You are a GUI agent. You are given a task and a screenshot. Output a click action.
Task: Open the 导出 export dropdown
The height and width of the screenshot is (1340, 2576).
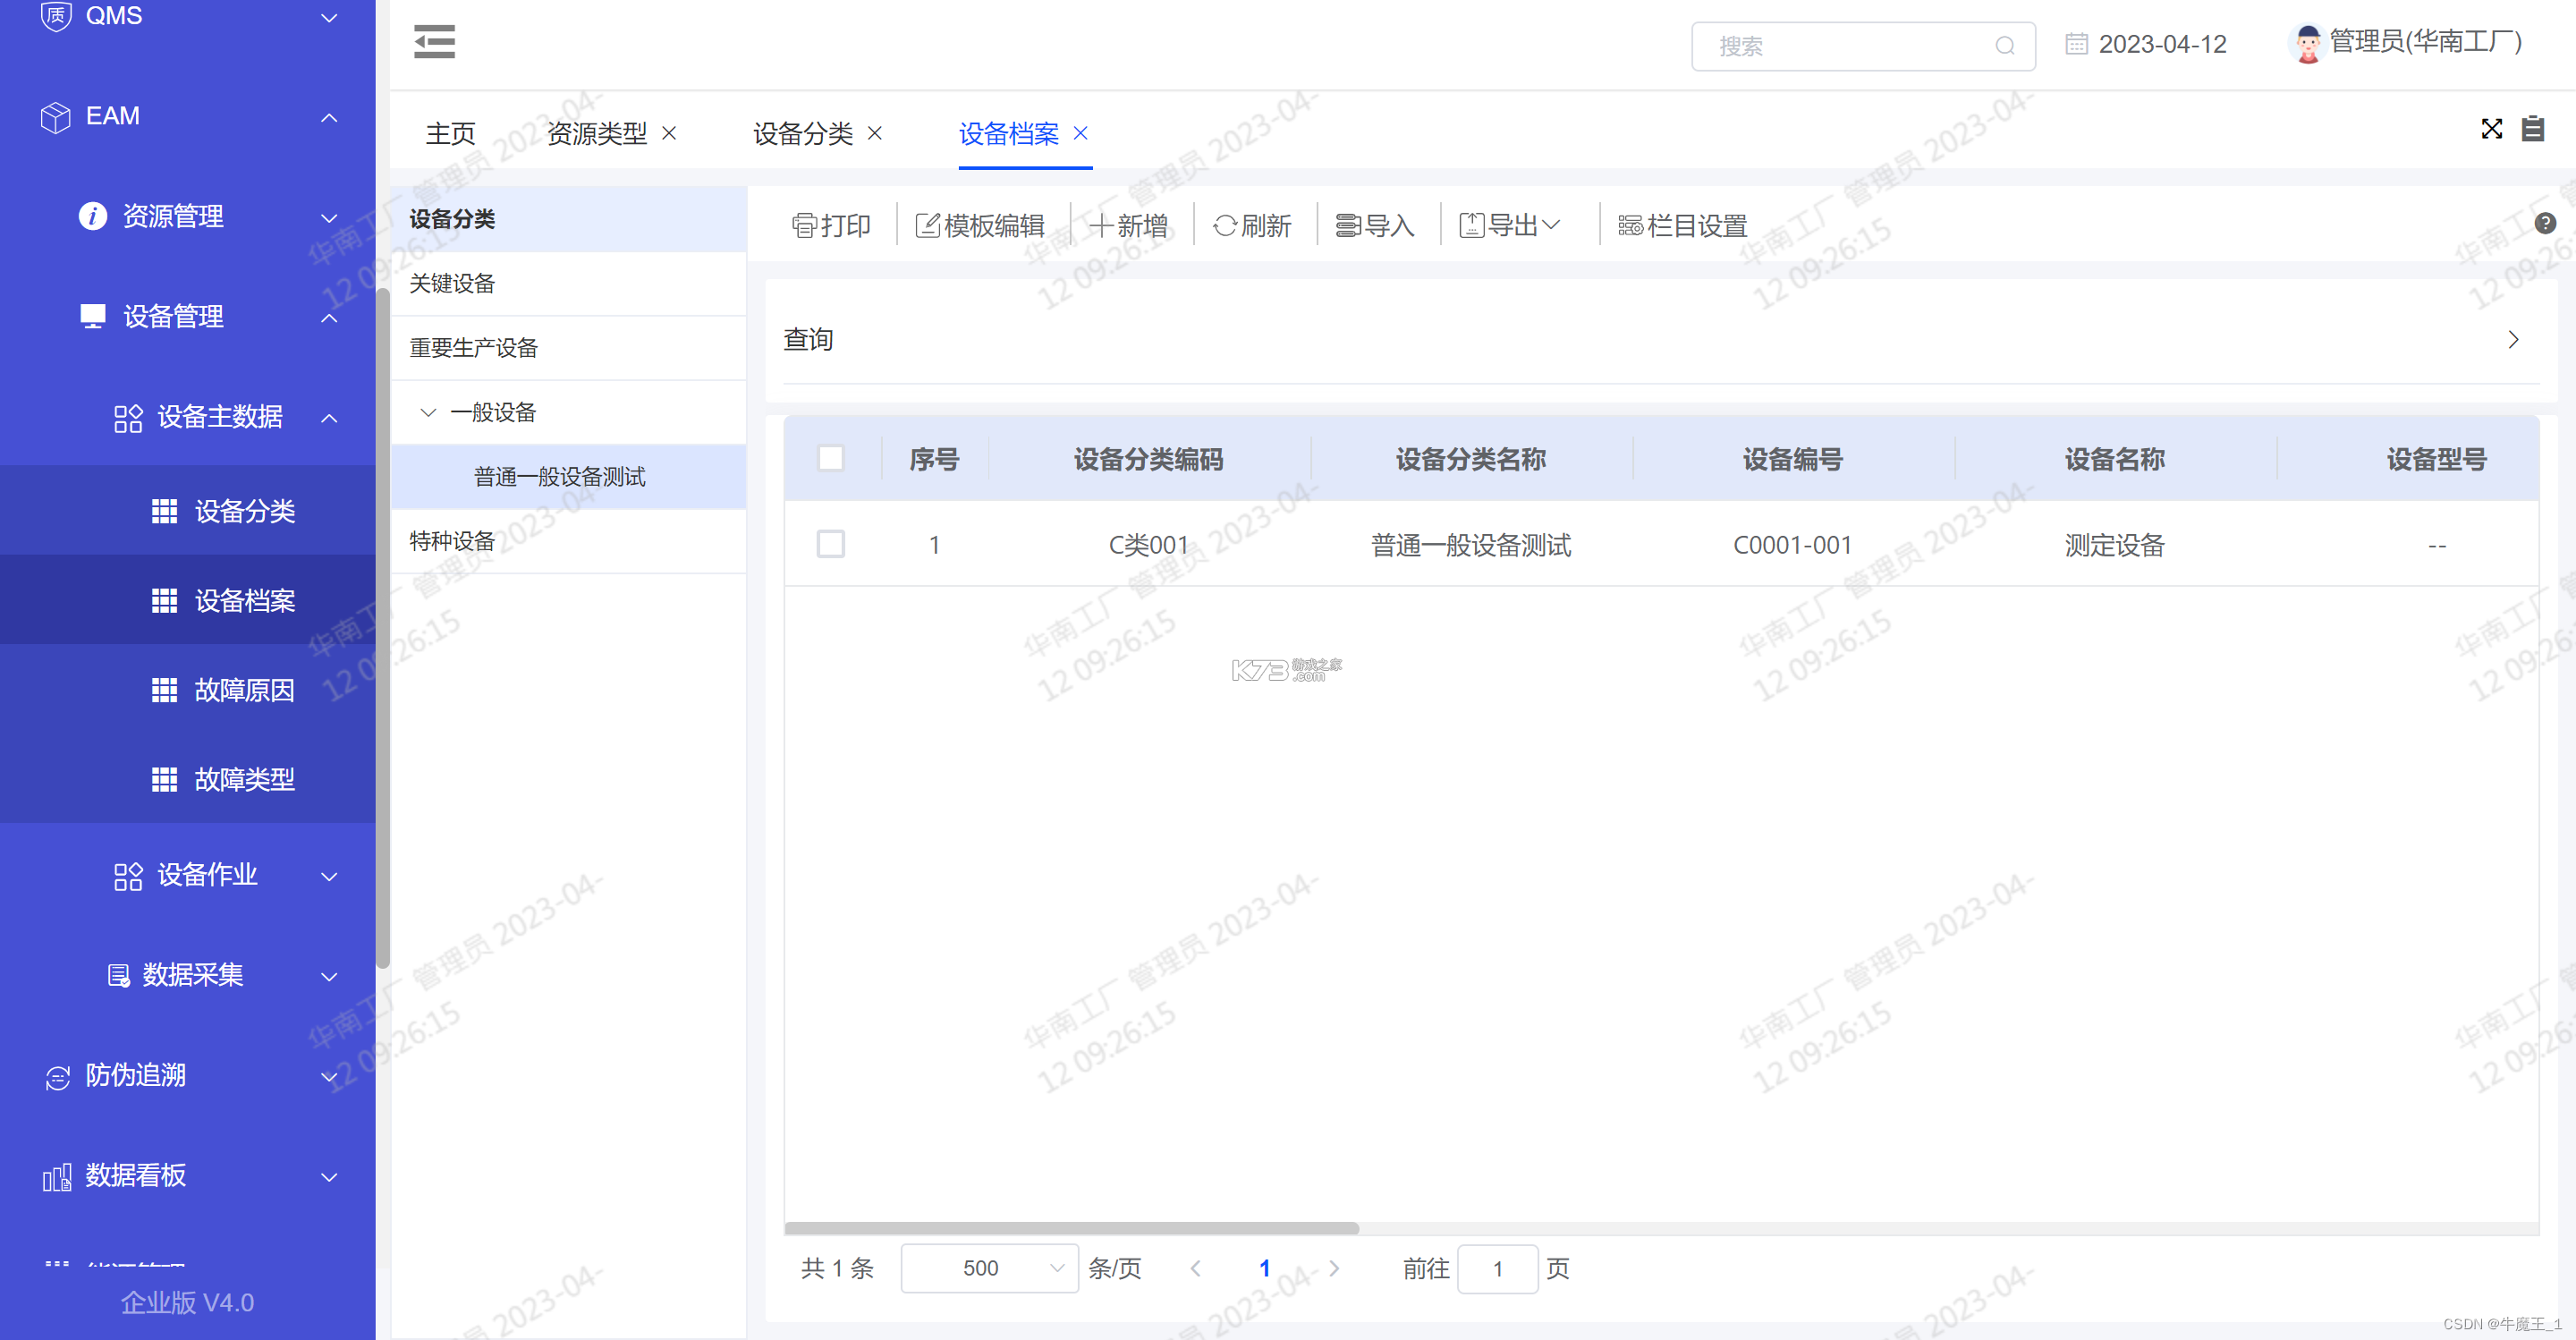(1509, 226)
